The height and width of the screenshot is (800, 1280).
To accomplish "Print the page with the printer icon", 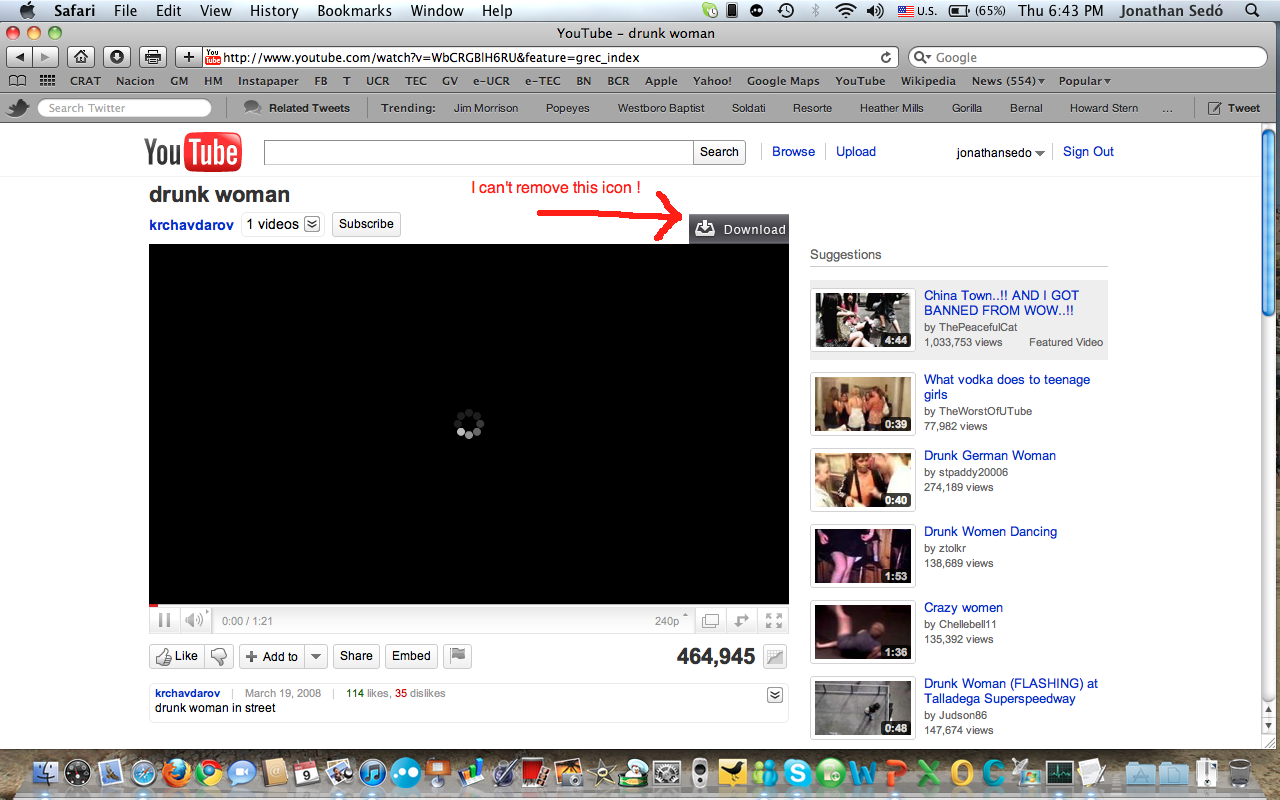I will [x=152, y=57].
